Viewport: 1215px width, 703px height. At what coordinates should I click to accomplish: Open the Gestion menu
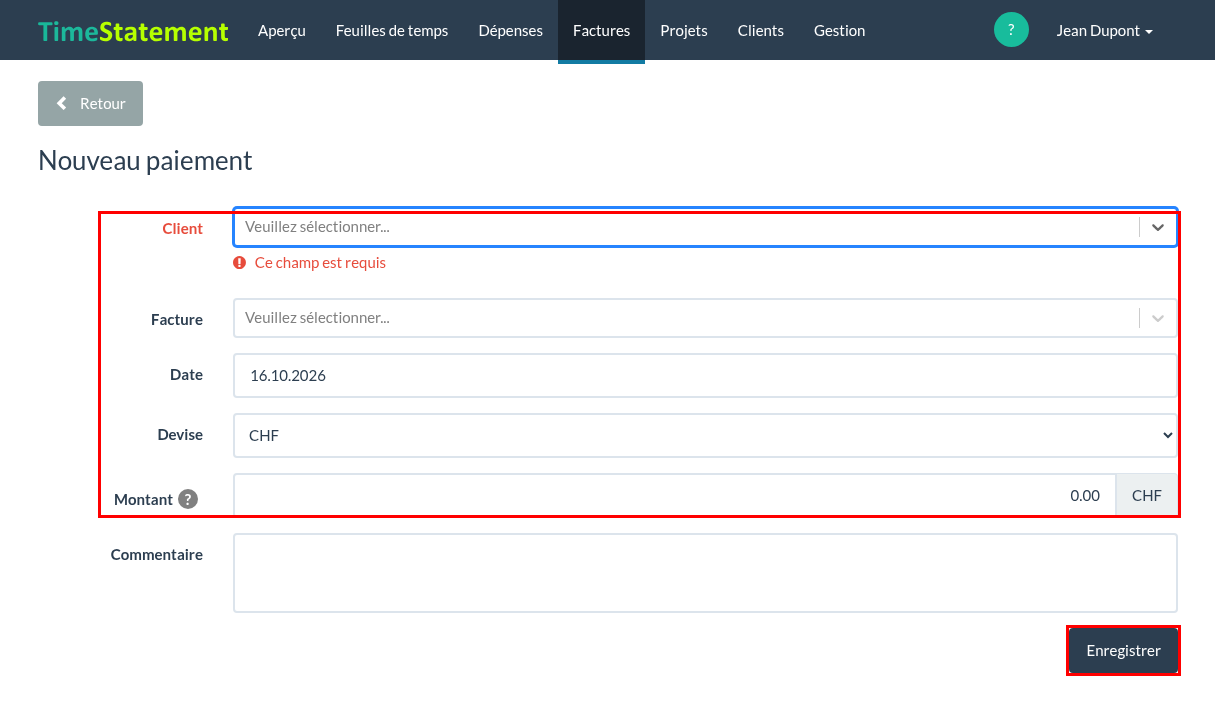[840, 30]
